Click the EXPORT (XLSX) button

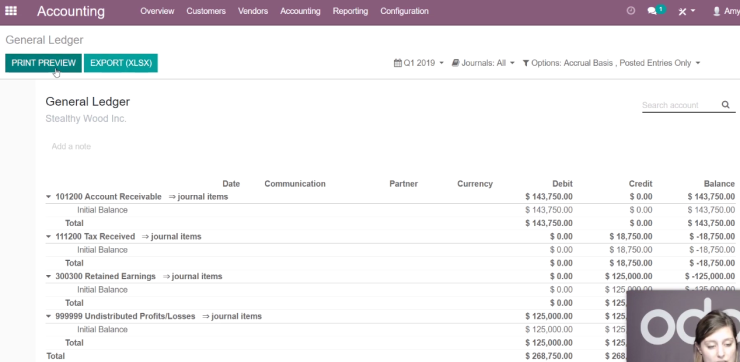pyautogui.click(x=121, y=63)
